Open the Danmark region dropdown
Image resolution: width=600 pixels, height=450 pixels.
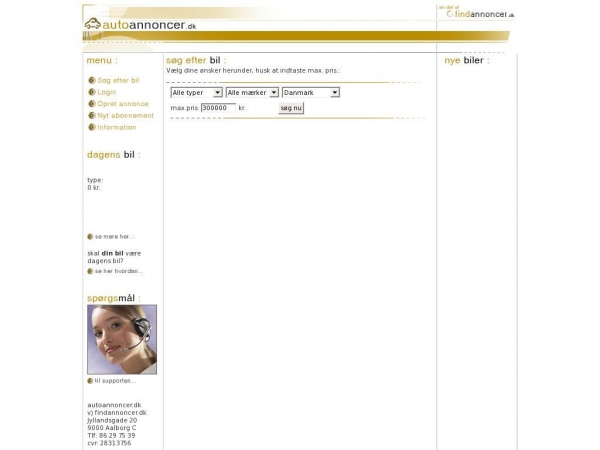[x=311, y=93]
